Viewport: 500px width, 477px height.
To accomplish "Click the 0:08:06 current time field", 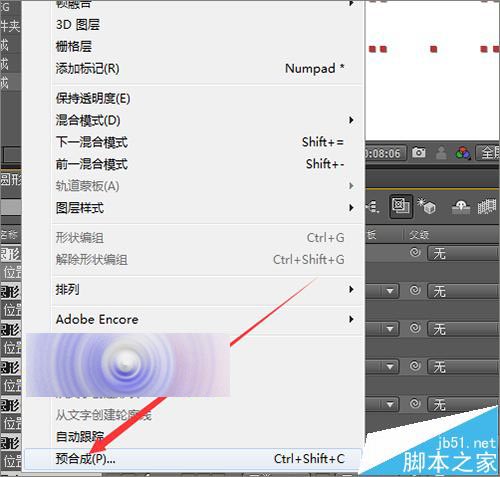I will click(x=385, y=153).
